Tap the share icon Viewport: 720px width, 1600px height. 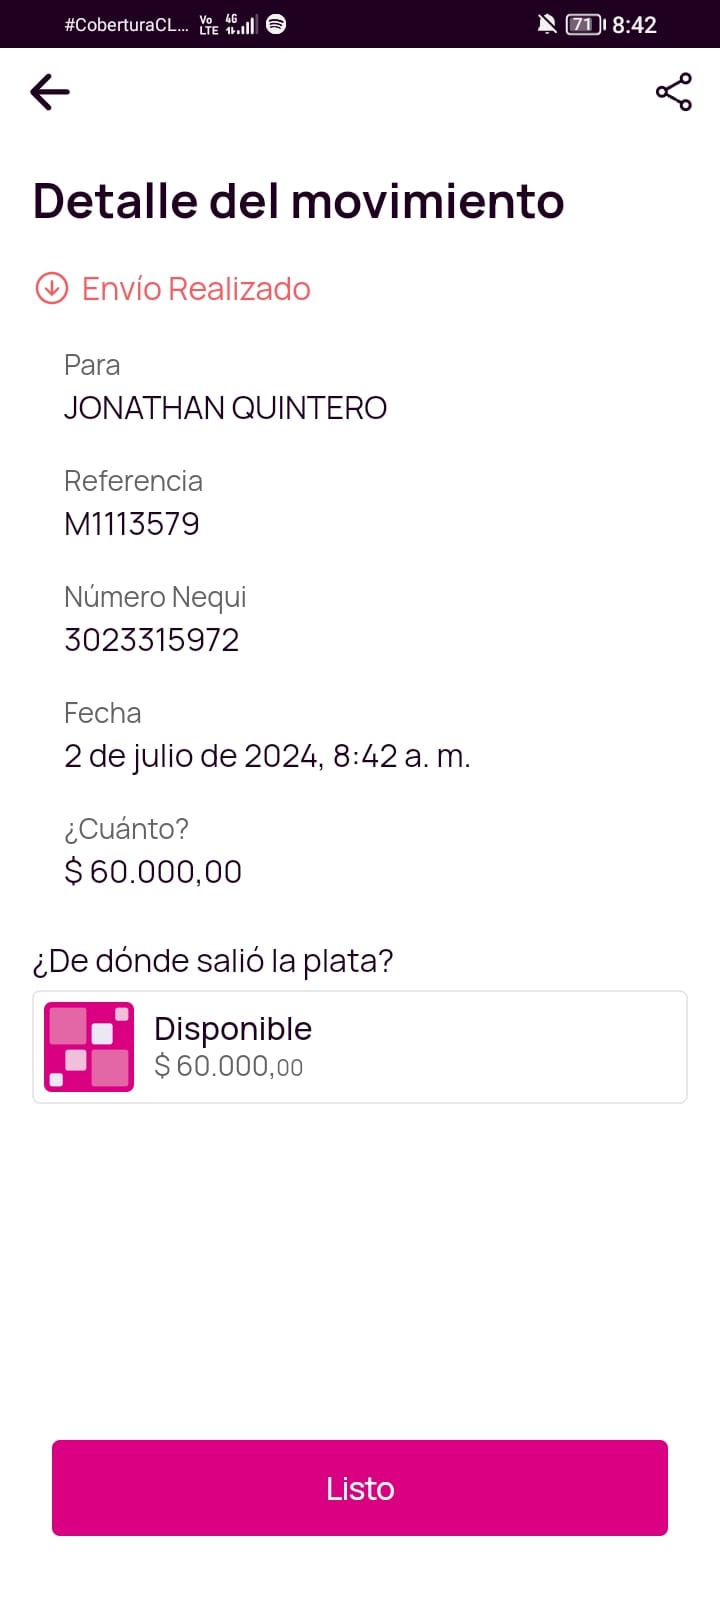673,92
